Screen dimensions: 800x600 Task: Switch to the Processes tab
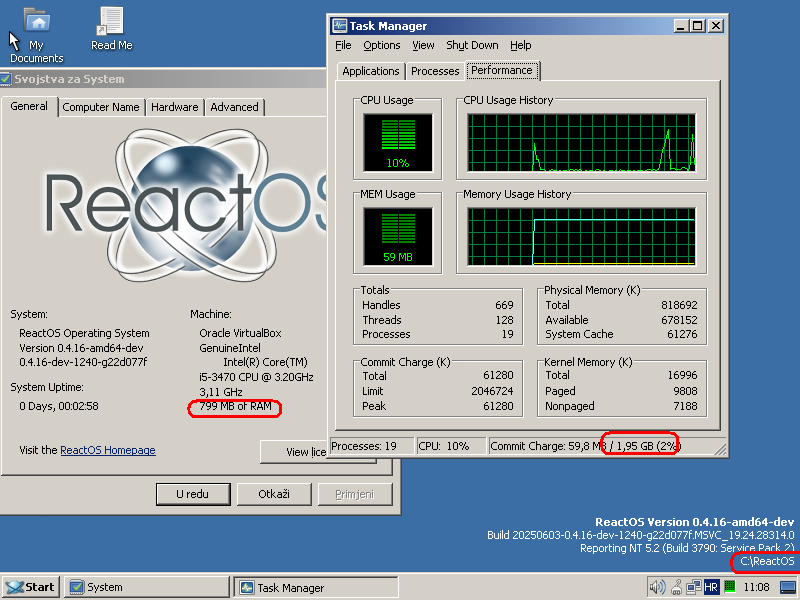click(x=435, y=71)
